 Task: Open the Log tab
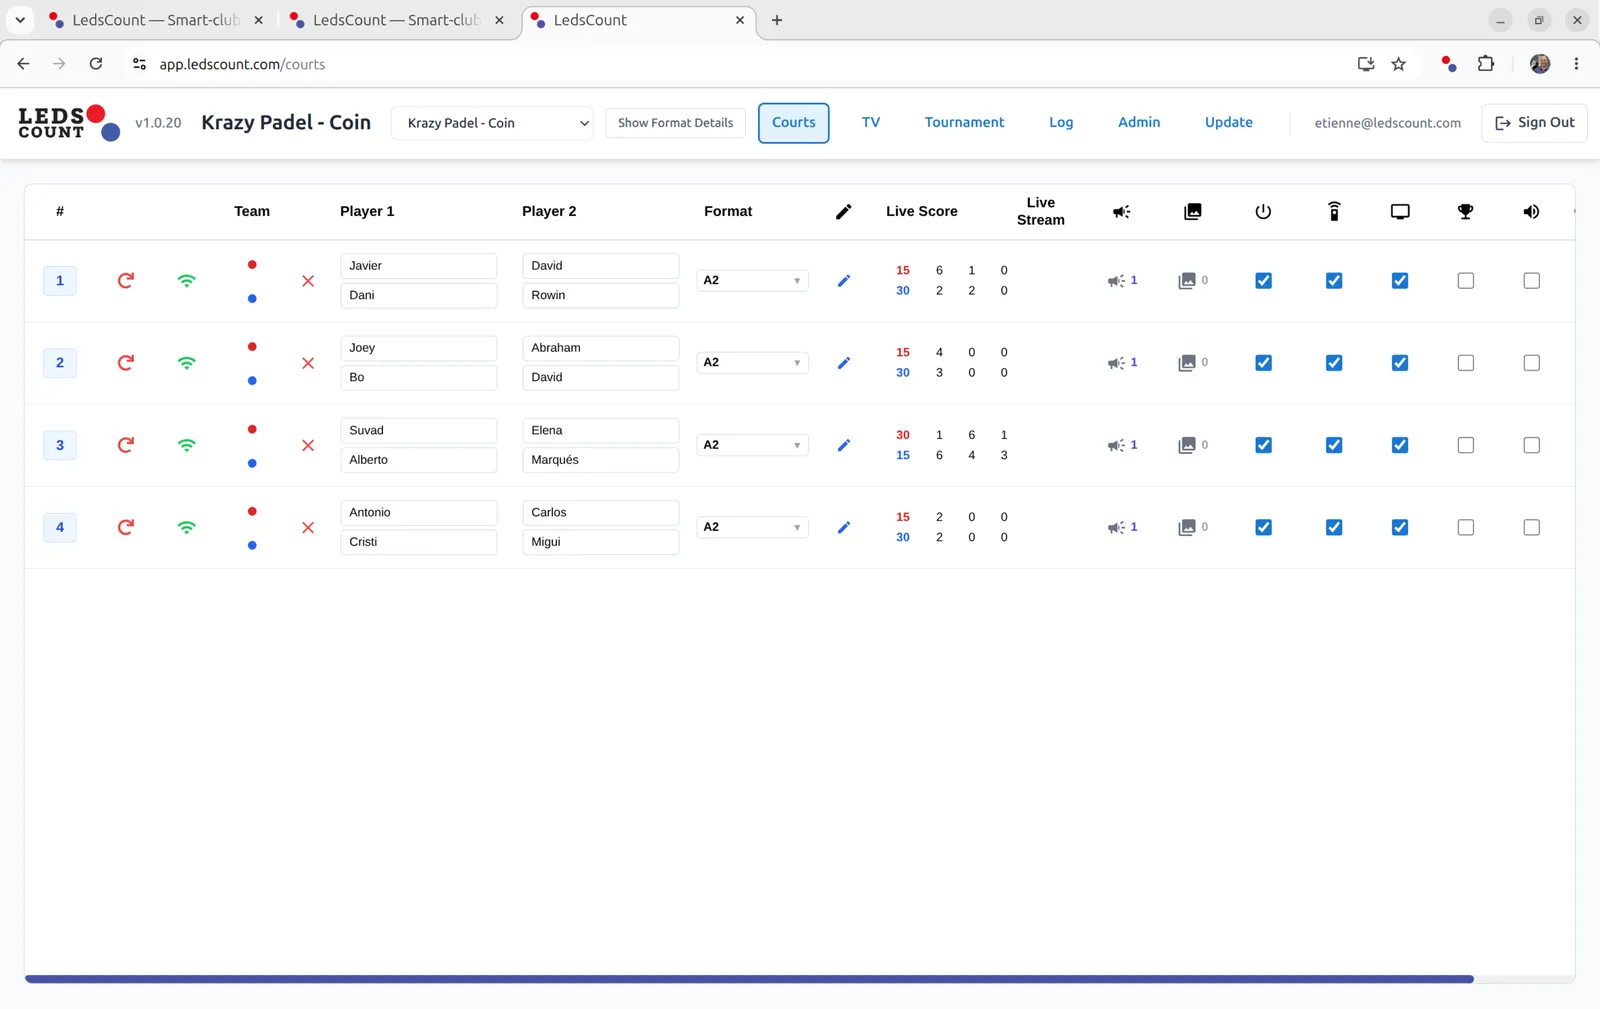tap(1061, 122)
